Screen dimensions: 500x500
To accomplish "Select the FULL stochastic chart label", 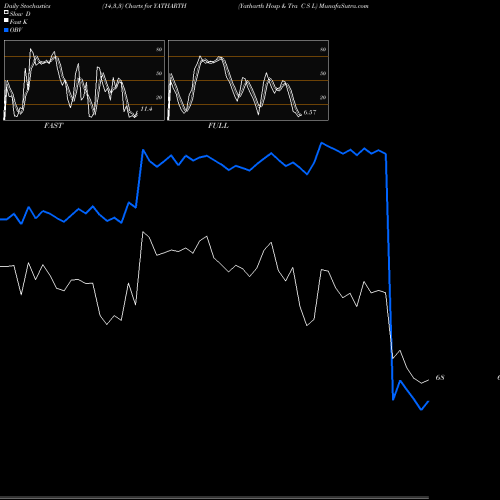I will (218, 126).
